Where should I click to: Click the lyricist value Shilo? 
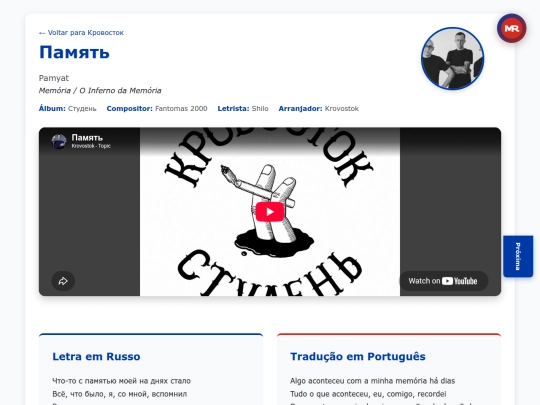pyautogui.click(x=260, y=108)
